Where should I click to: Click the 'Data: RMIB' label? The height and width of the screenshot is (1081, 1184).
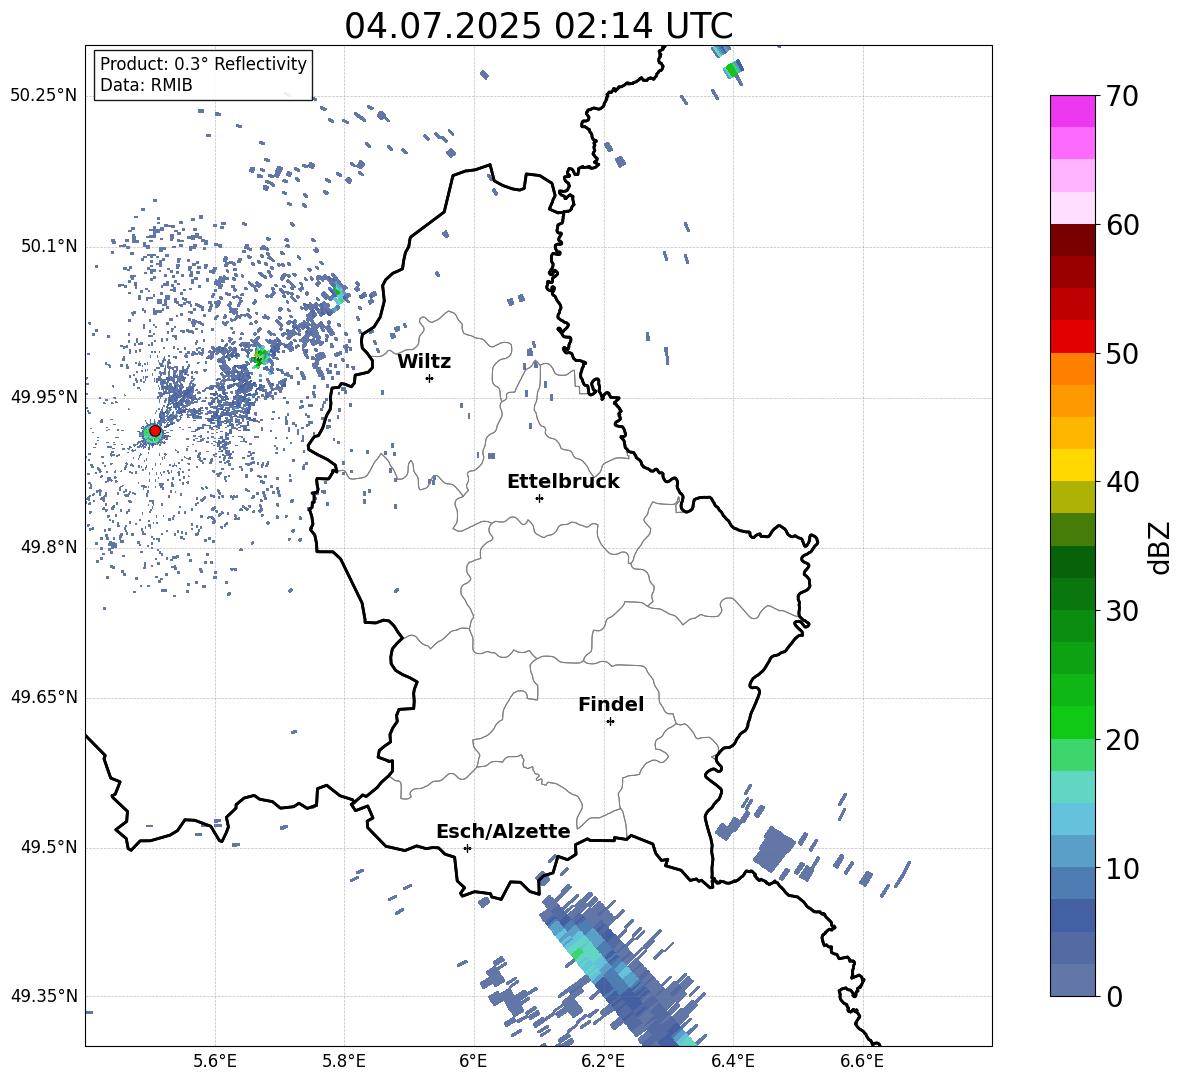[146, 85]
